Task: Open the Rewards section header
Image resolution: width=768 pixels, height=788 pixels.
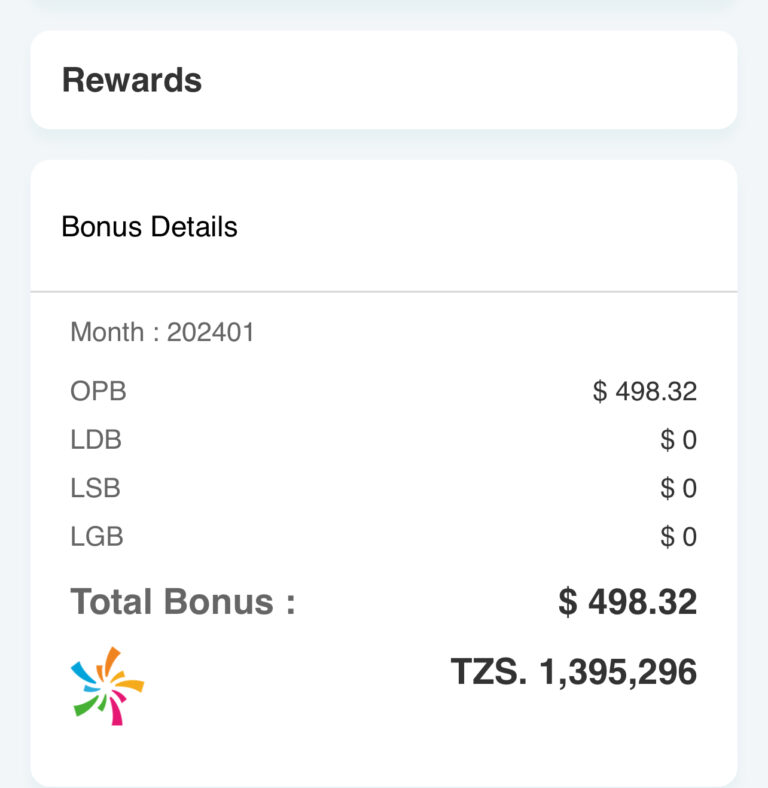Action: click(132, 80)
